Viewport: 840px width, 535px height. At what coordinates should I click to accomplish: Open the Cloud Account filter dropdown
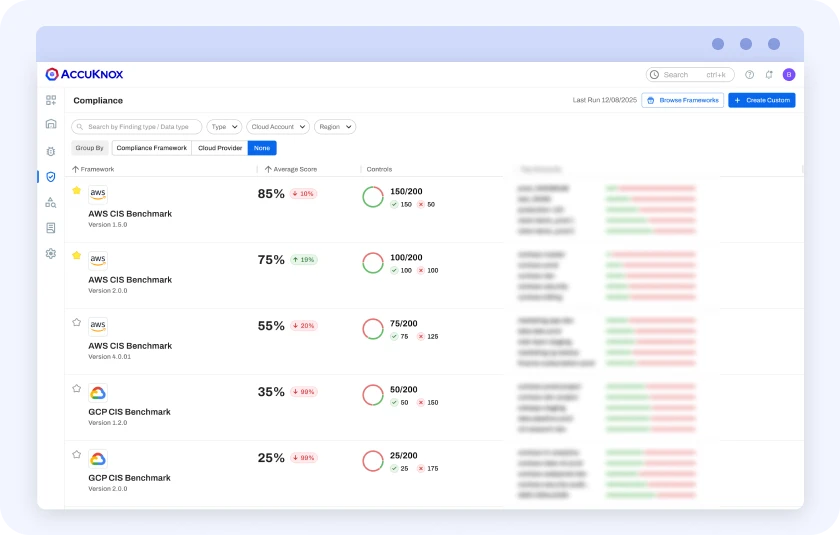coord(278,127)
